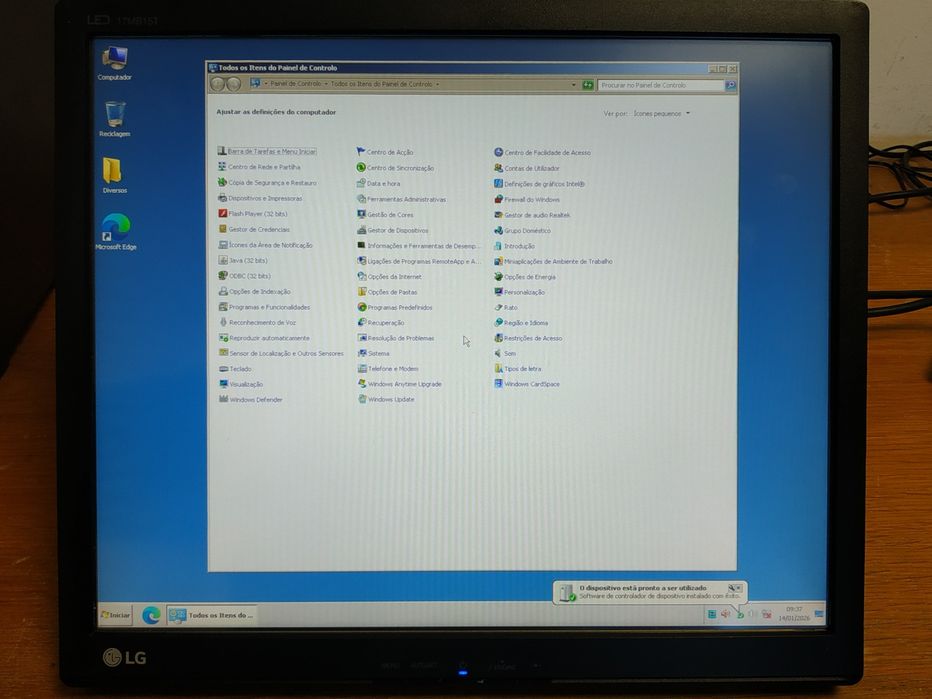Expand the address bar history dropdown arrow
This screenshot has width=932, height=699.
(574, 85)
